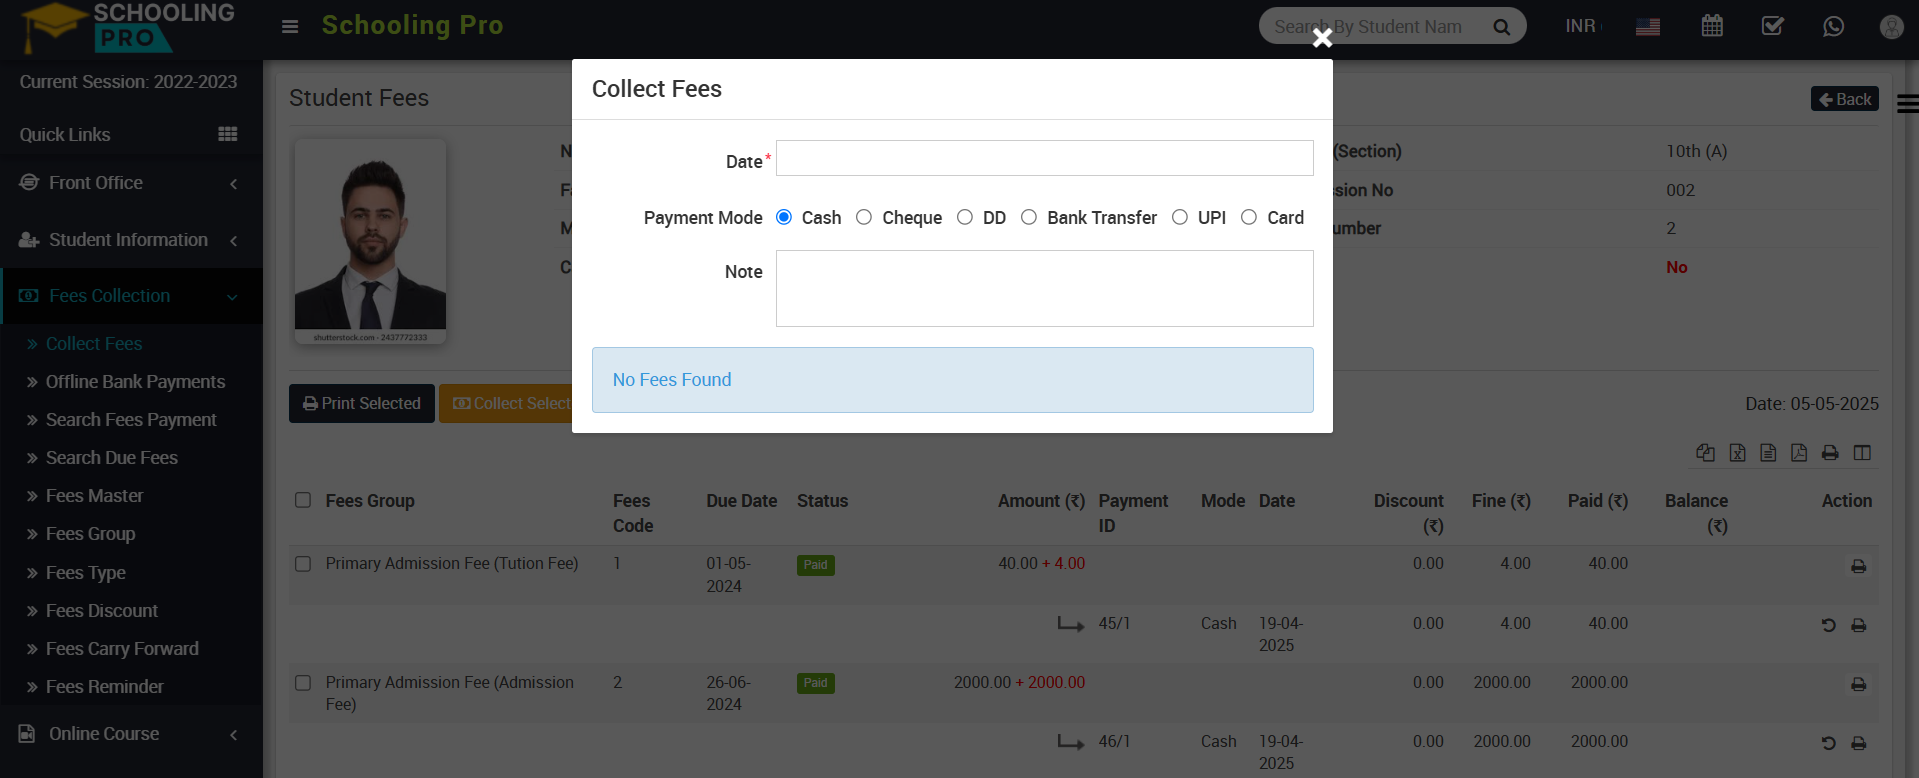Expand the Online Course menu
Viewport: 1919px width, 778px height.
(x=131, y=734)
